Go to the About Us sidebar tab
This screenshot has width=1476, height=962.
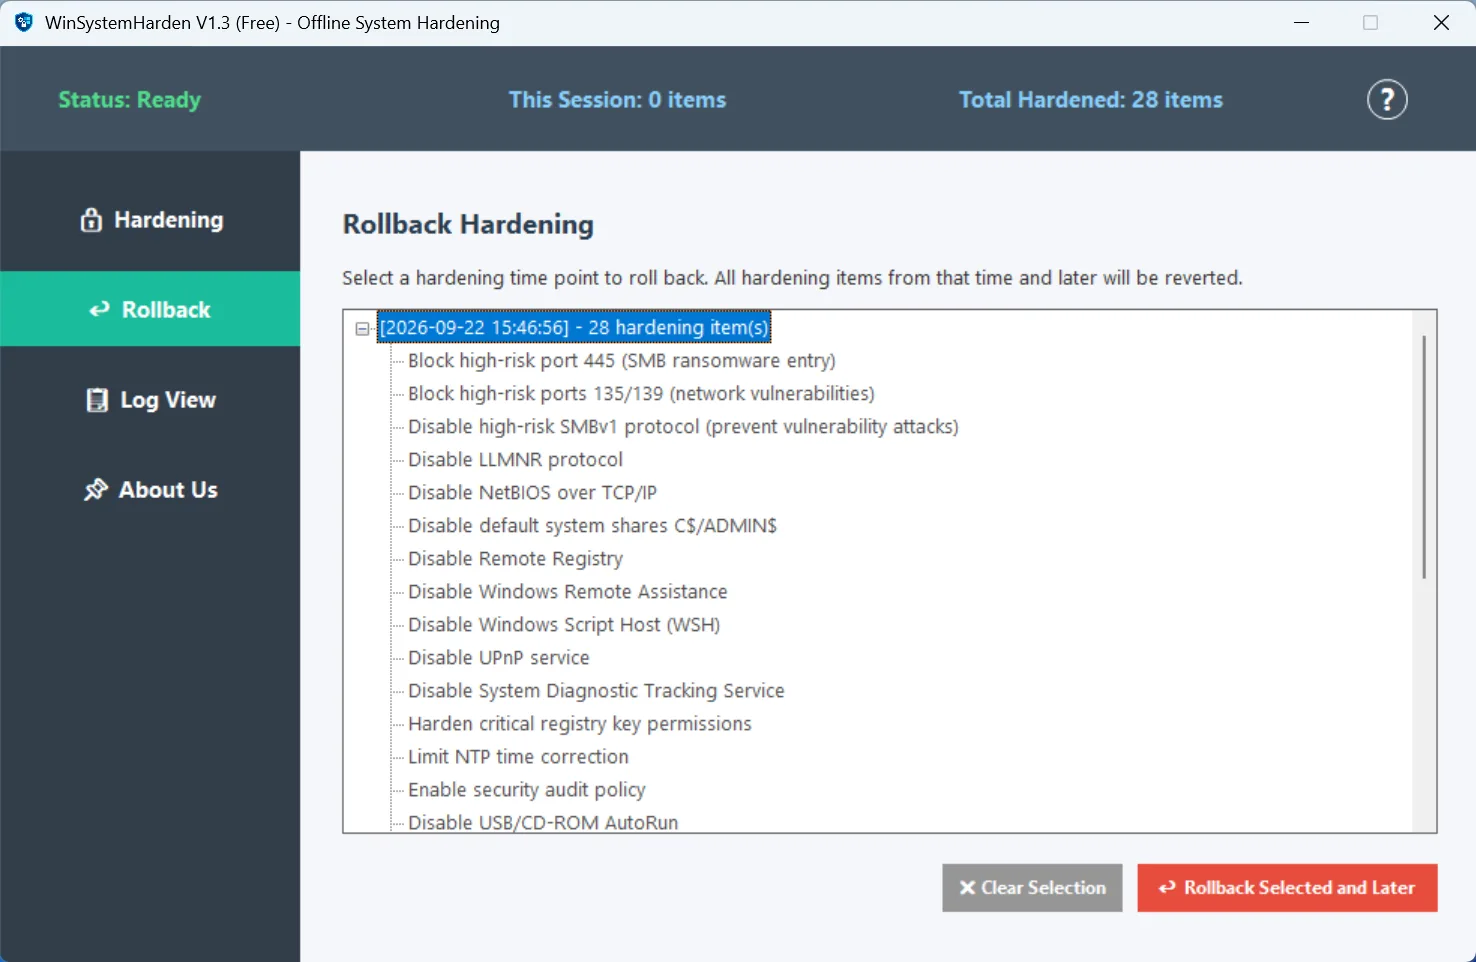coord(150,490)
